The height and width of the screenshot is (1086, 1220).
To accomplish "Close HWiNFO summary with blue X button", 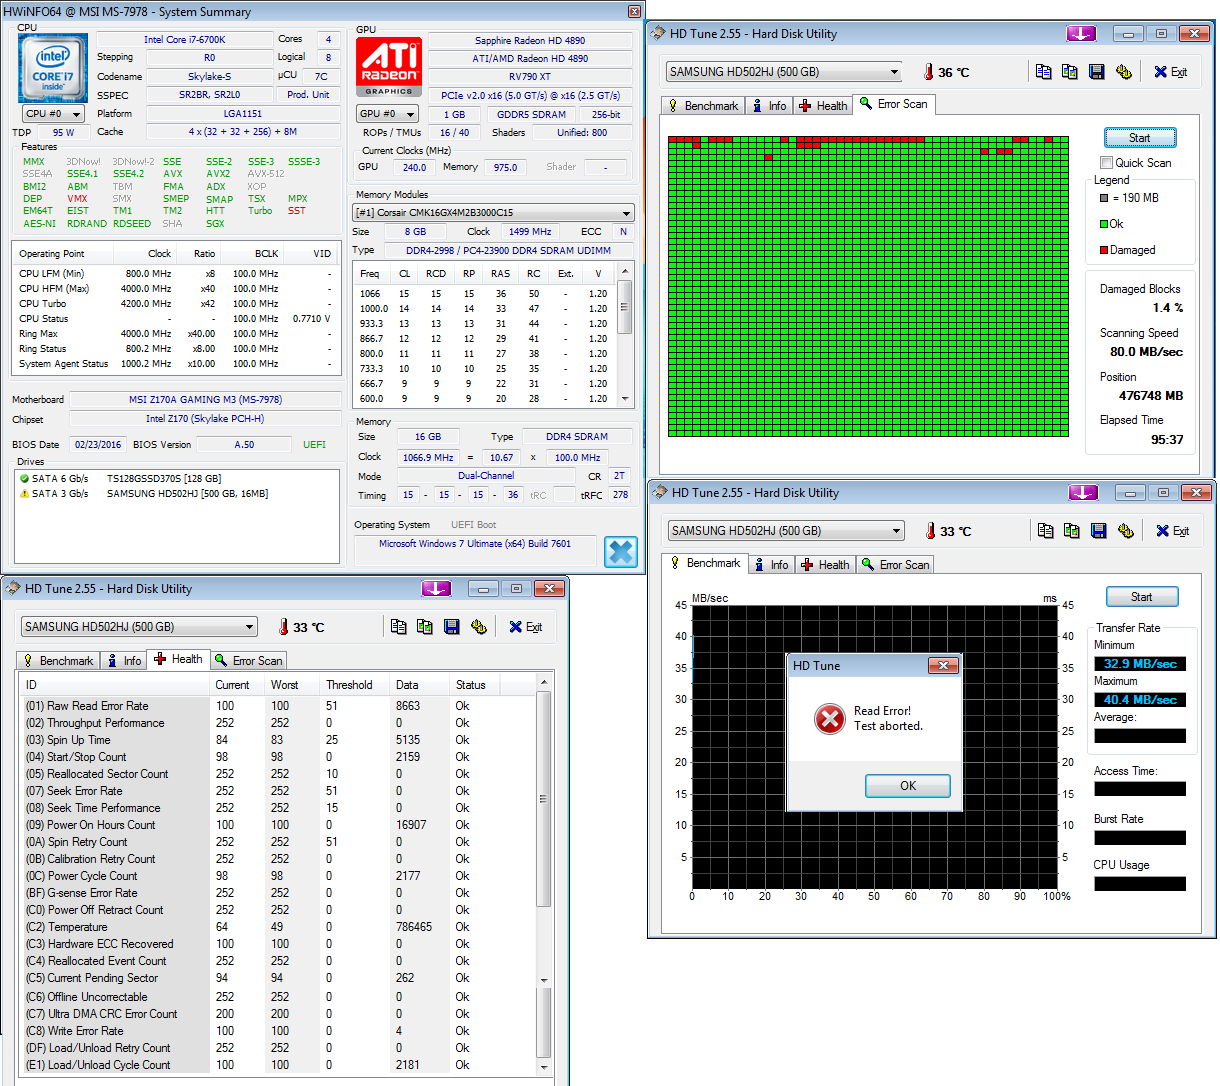I will coord(621,552).
